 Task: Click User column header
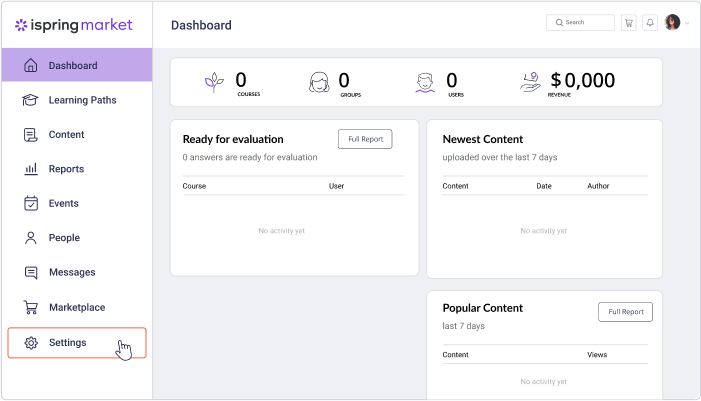click(336, 186)
